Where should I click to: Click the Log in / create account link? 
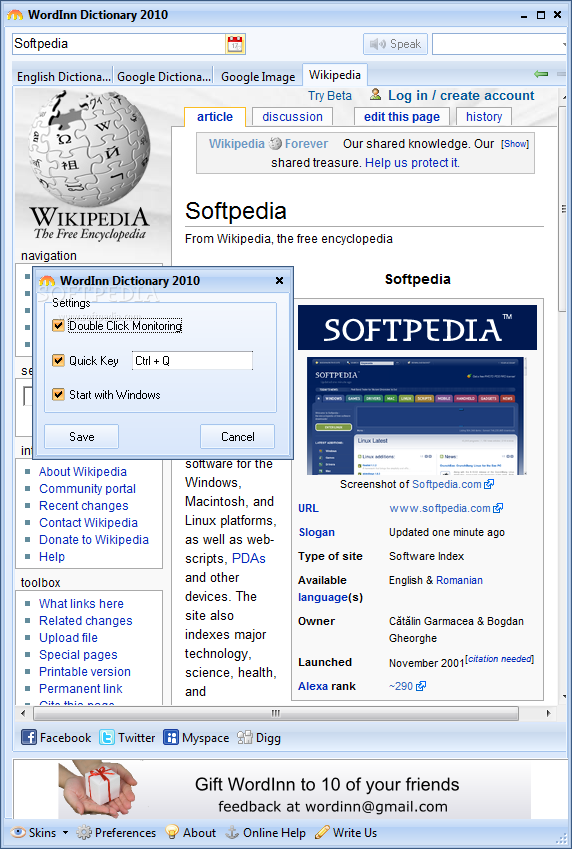click(461, 95)
